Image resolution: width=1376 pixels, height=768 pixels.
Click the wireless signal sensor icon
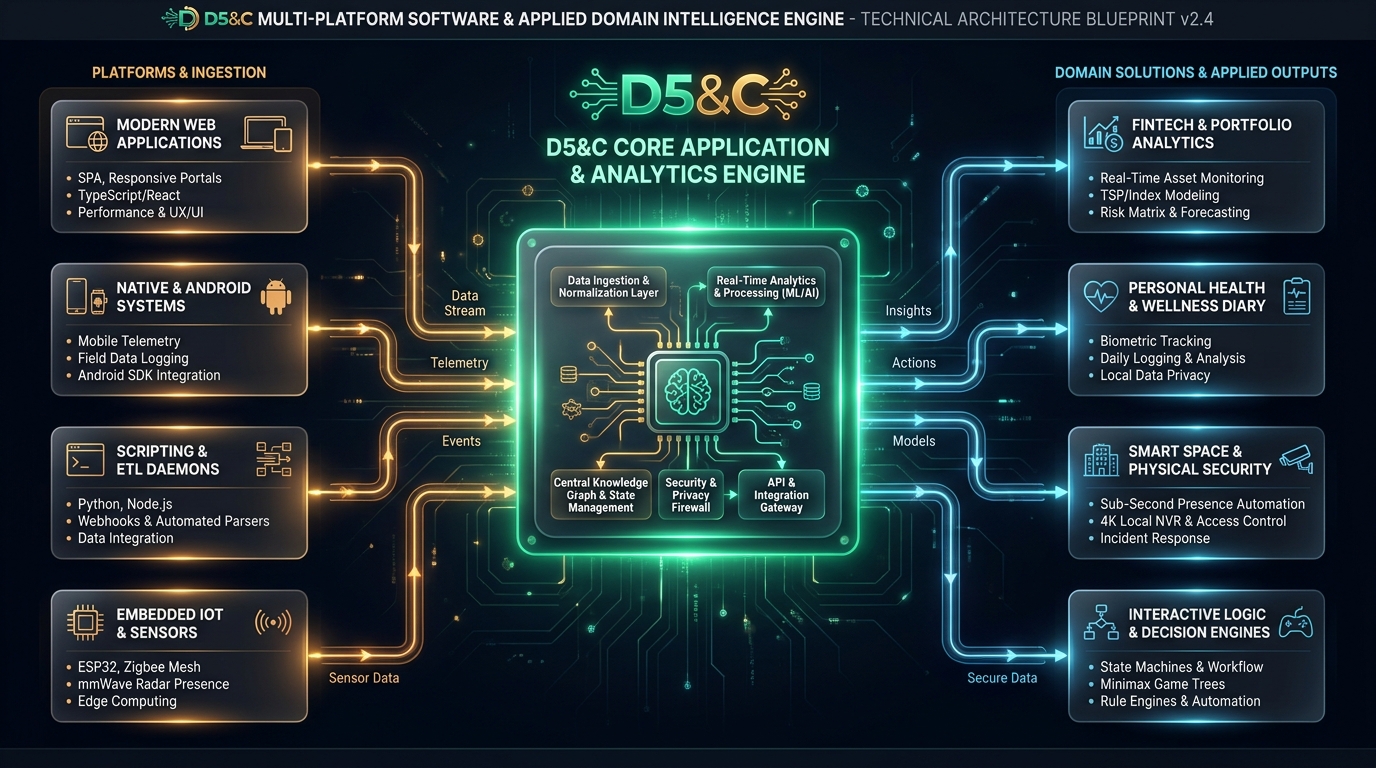coord(273,622)
